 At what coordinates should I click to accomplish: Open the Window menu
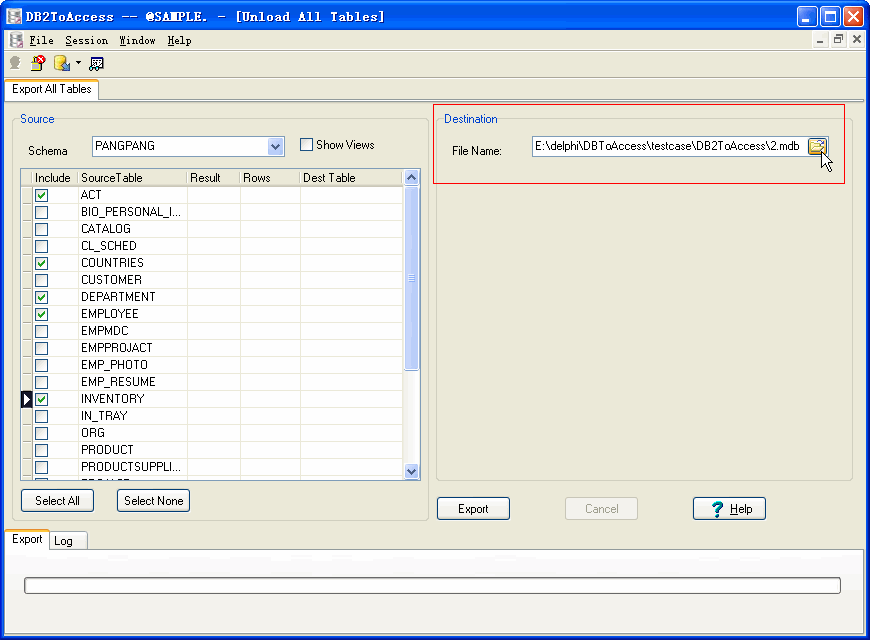click(138, 41)
